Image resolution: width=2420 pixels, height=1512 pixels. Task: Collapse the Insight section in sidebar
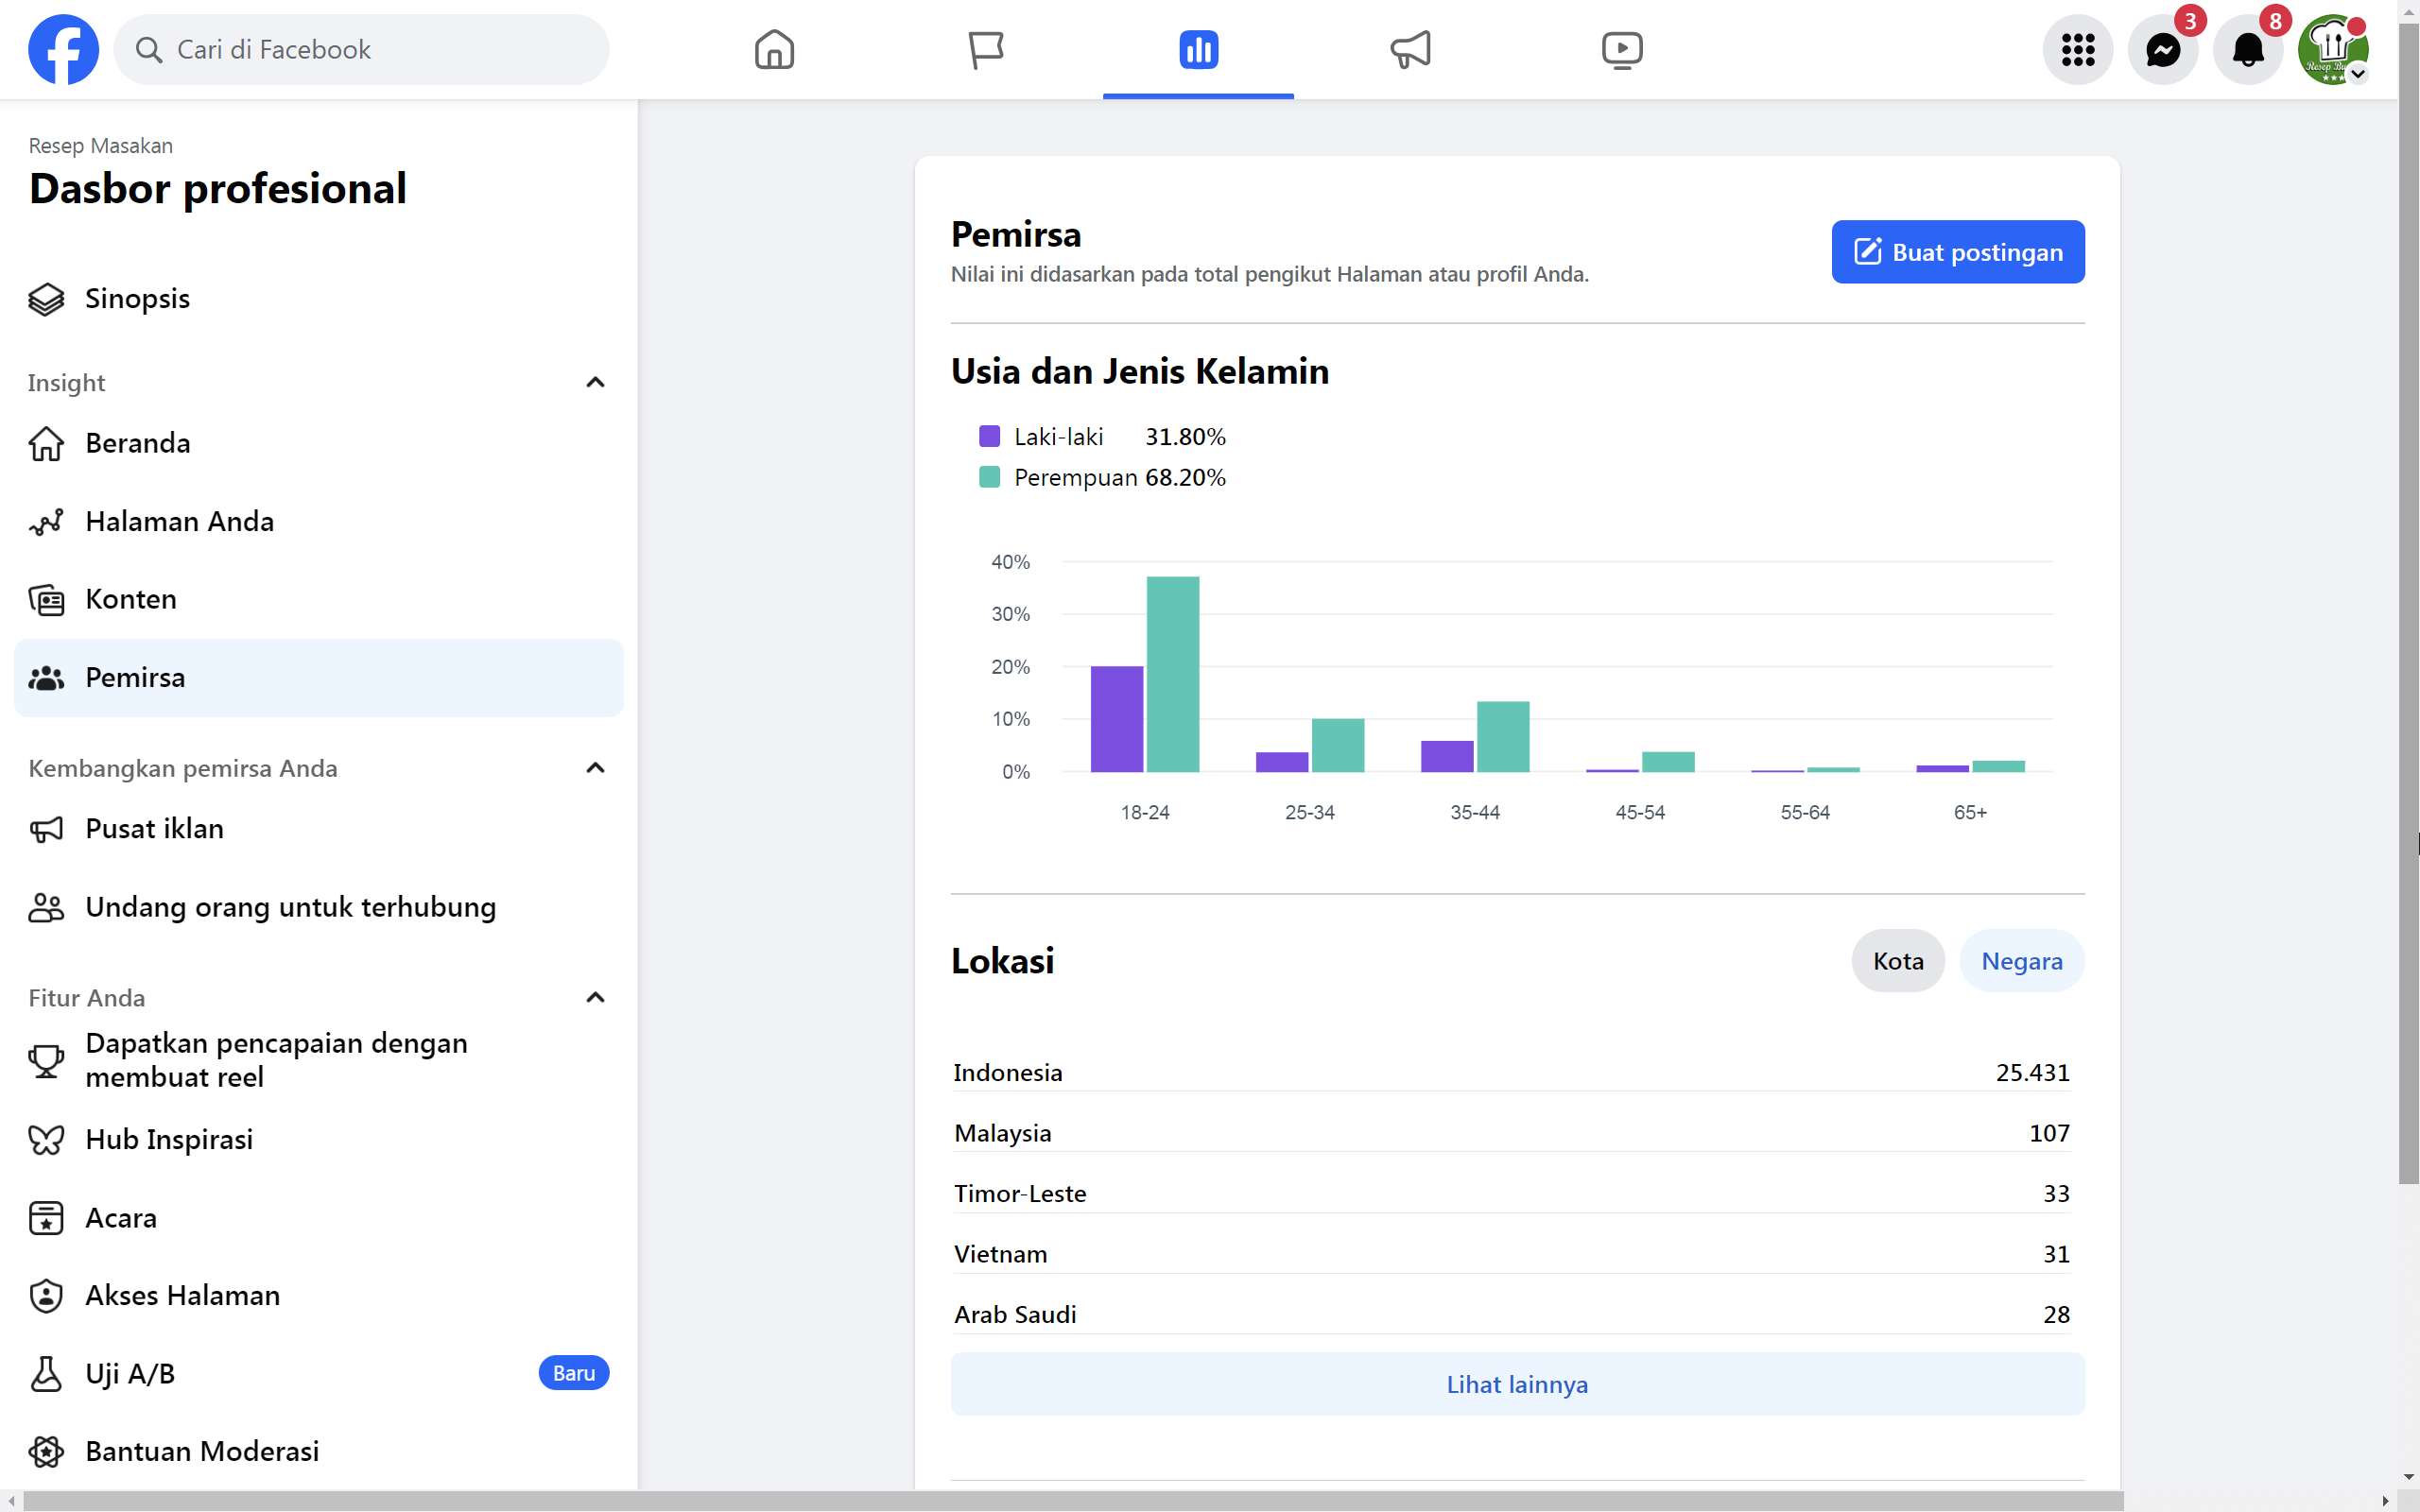(x=595, y=383)
